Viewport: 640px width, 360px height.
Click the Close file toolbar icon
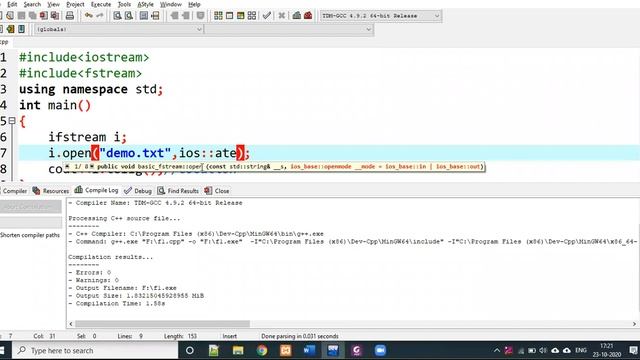pos(43,16)
